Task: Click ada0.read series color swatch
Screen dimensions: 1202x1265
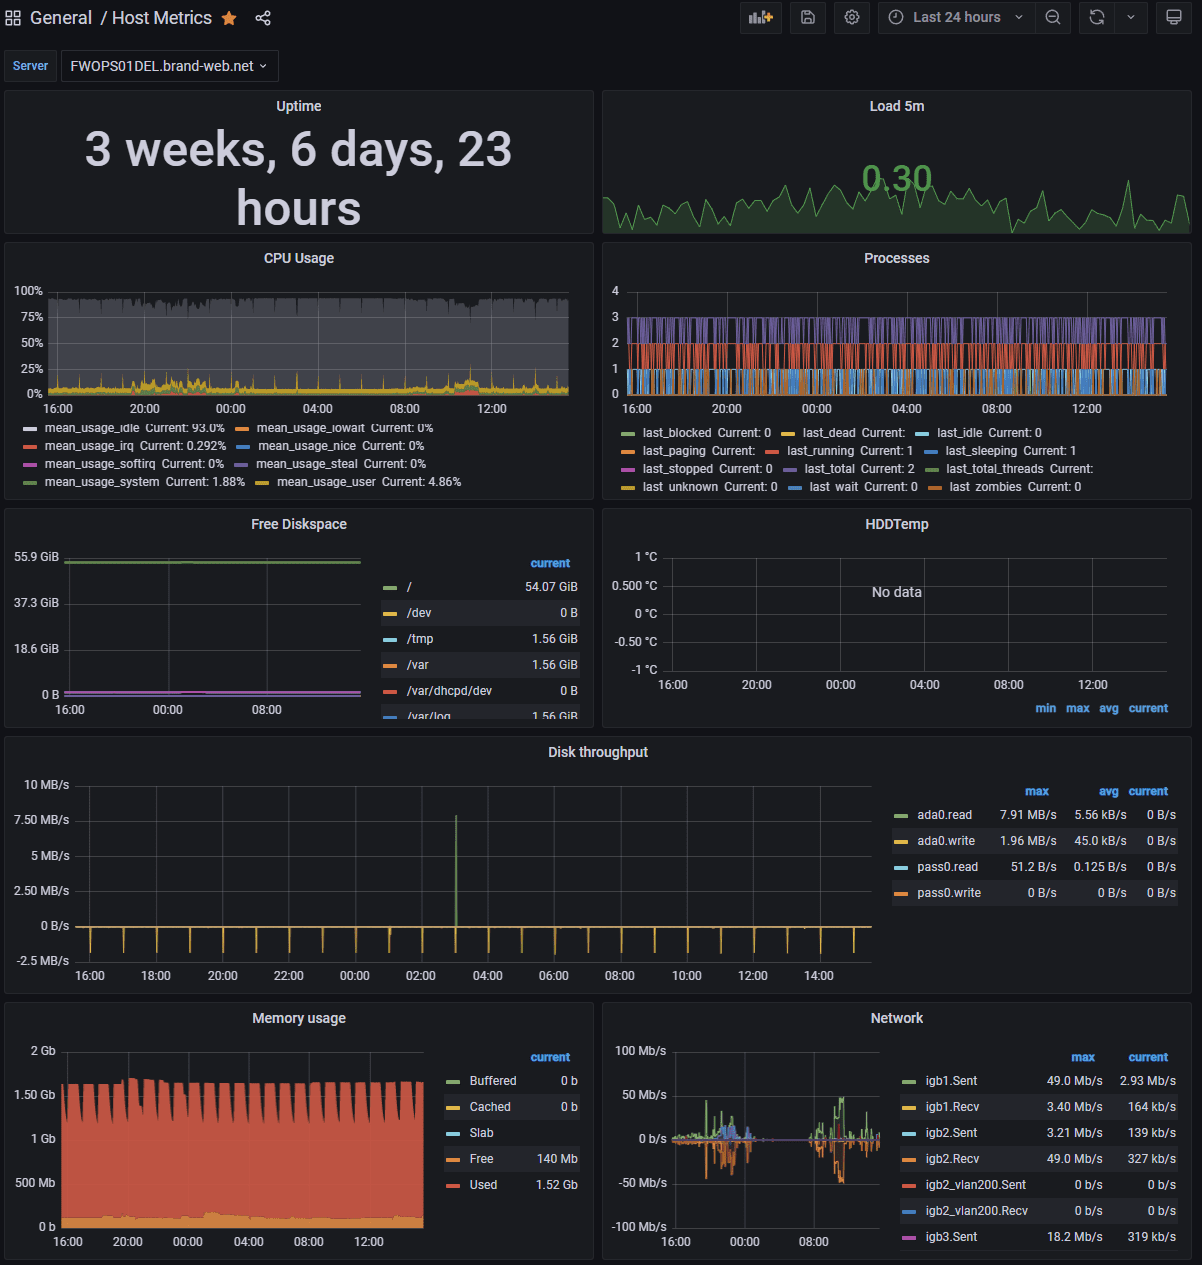Action: 901,815
